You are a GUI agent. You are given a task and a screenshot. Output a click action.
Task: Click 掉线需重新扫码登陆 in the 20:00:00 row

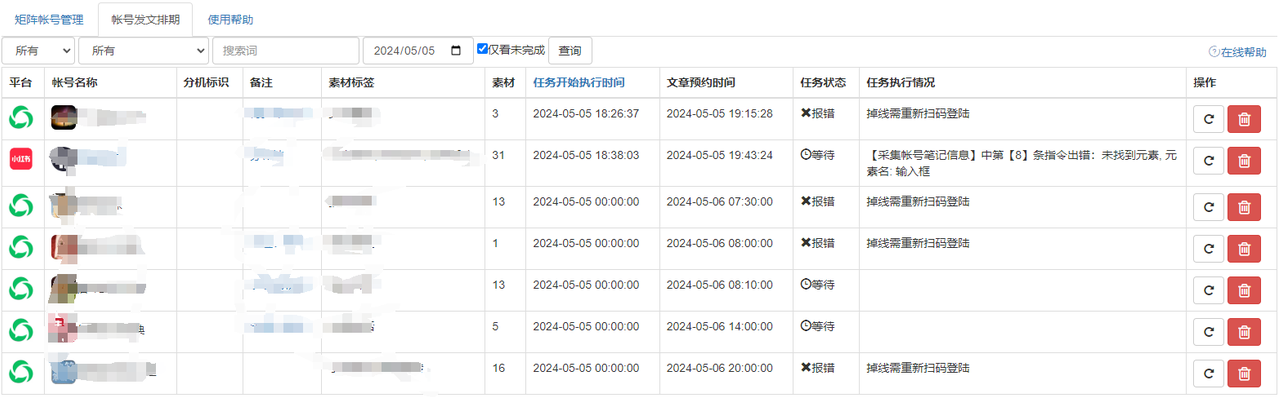coord(918,368)
